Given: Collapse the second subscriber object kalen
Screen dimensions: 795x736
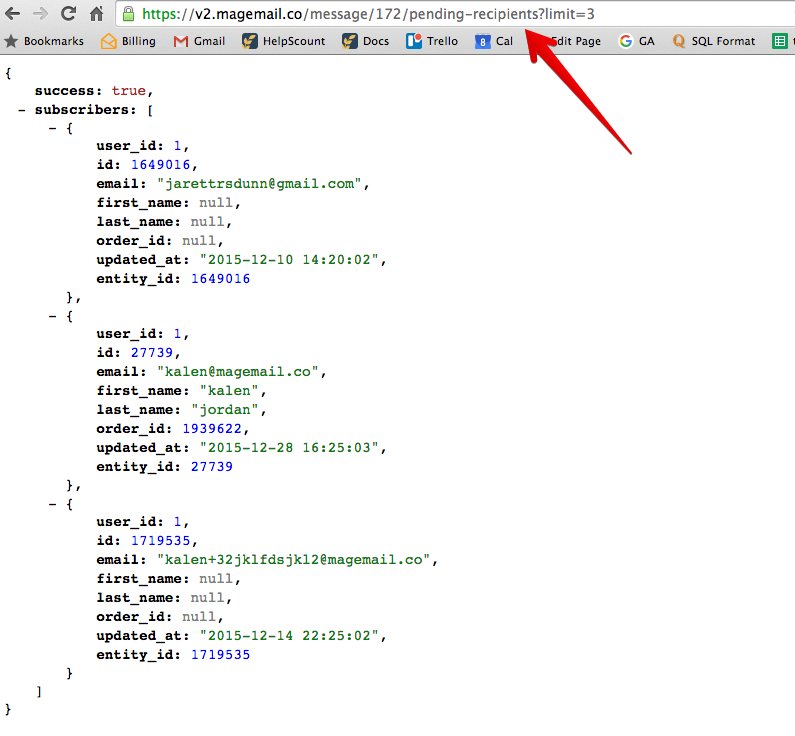Looking at the screenshot, I should click(x=54, y=316).
